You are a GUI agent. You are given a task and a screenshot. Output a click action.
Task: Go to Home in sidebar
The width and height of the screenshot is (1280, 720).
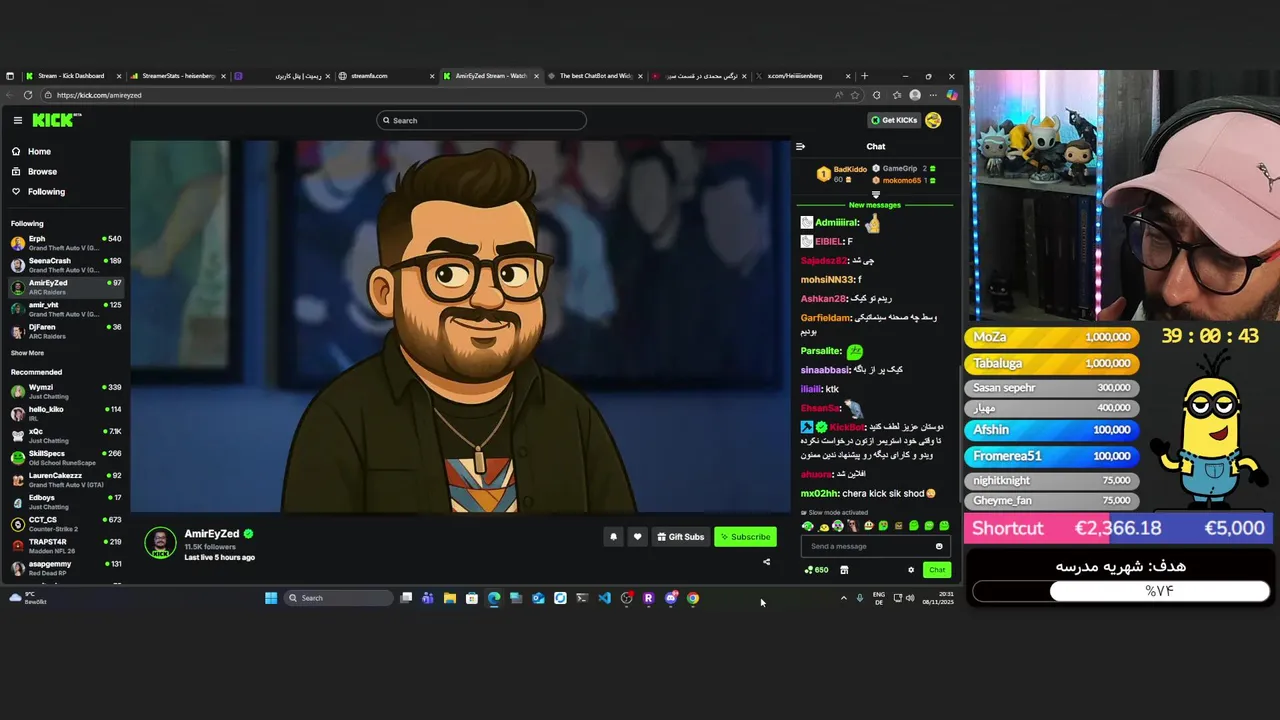tap(39, 151)
